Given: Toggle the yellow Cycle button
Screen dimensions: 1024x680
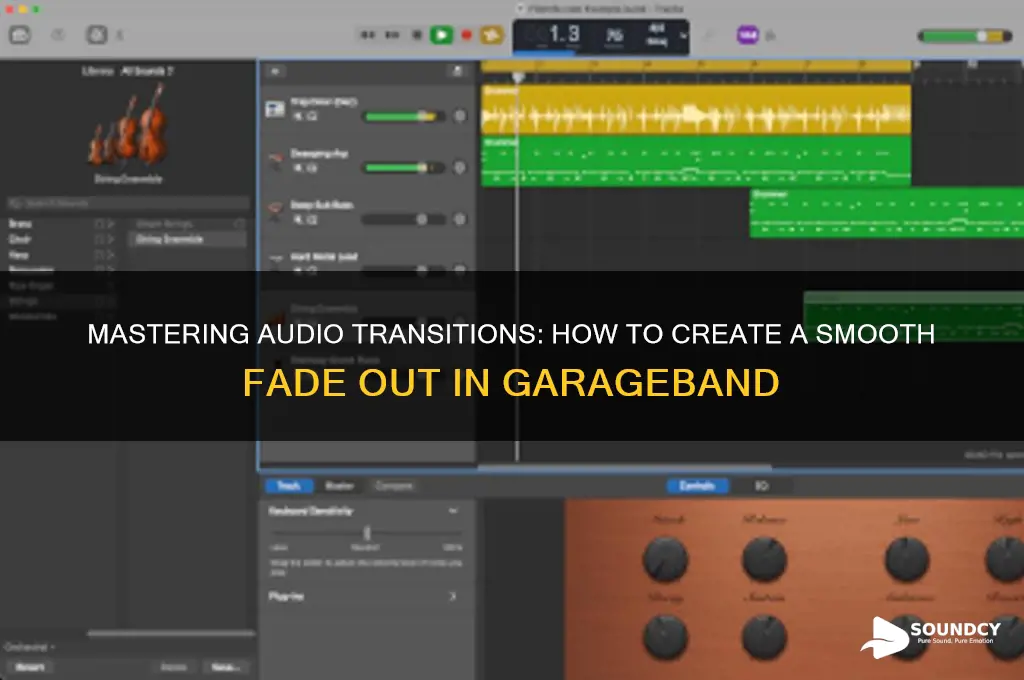Looking at the screenshot, I should pos(492,35).
